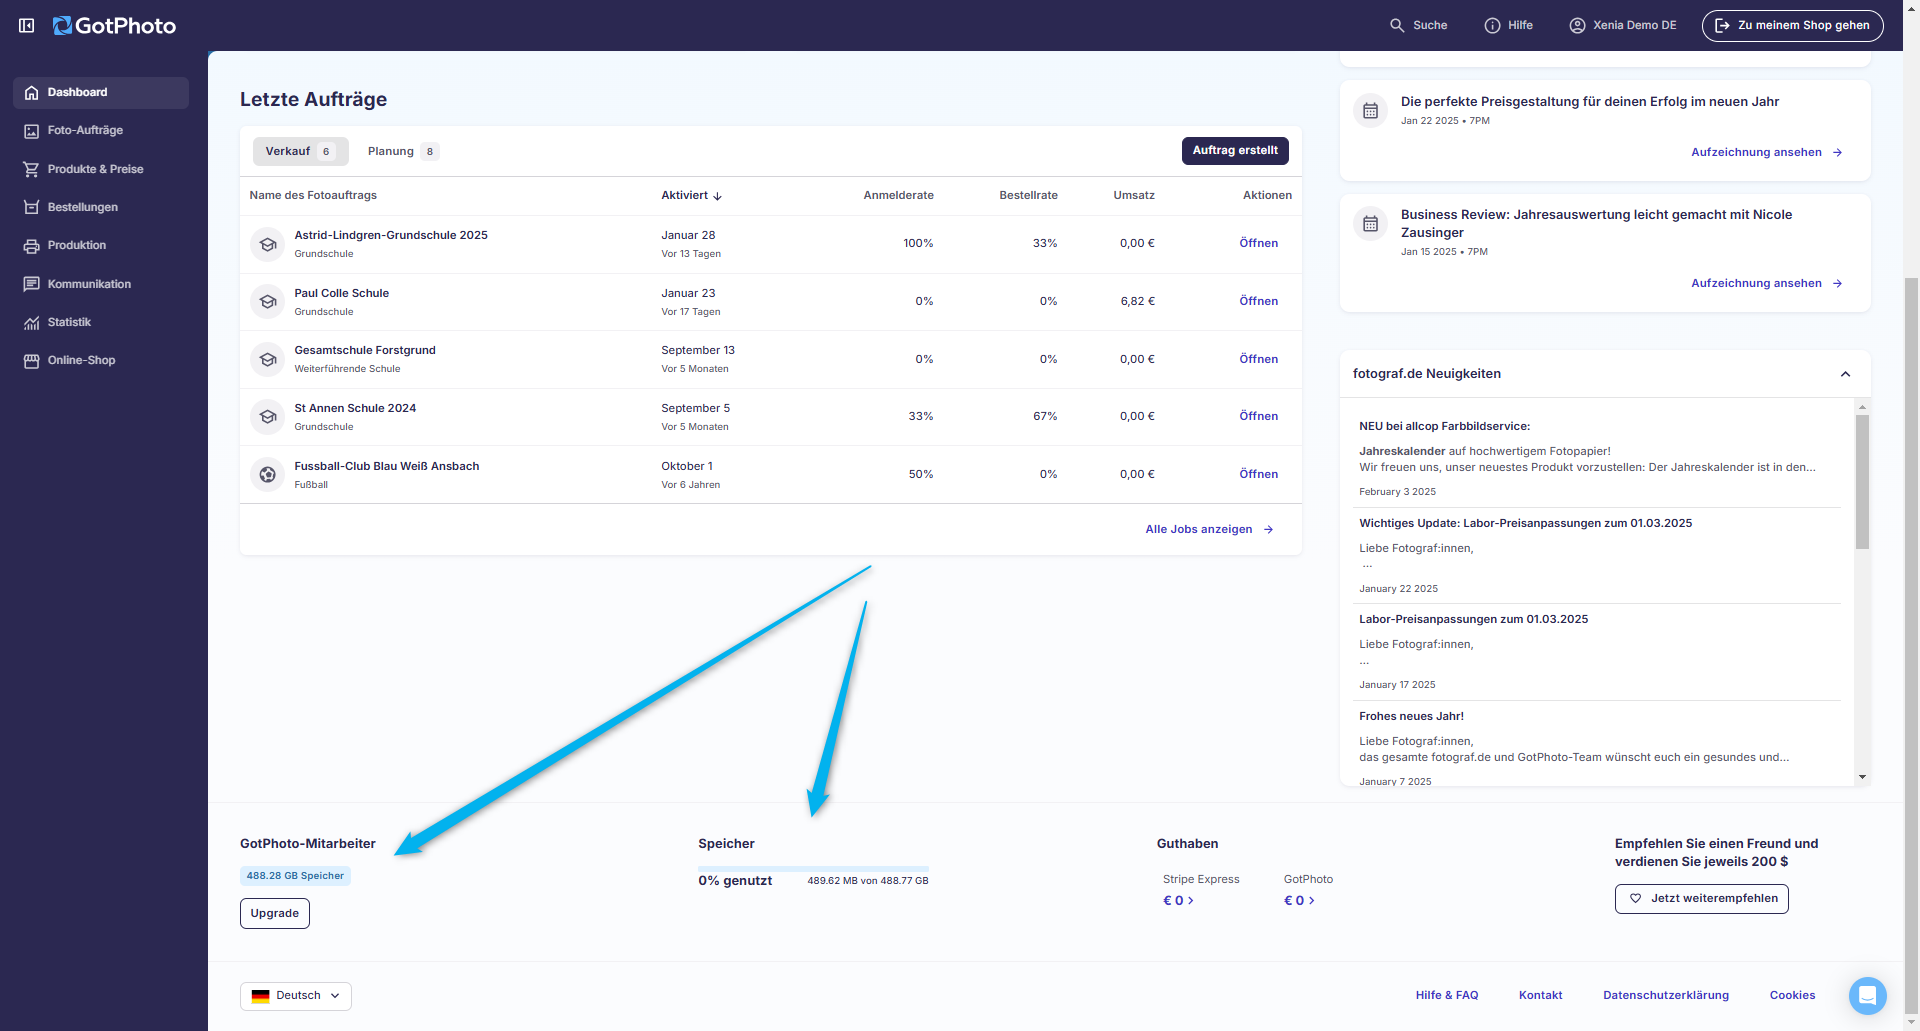The width and height of the screenshot is (1920, 1031).
Task: Click the 488.28 GB Speicher badge
Action: 295,876
